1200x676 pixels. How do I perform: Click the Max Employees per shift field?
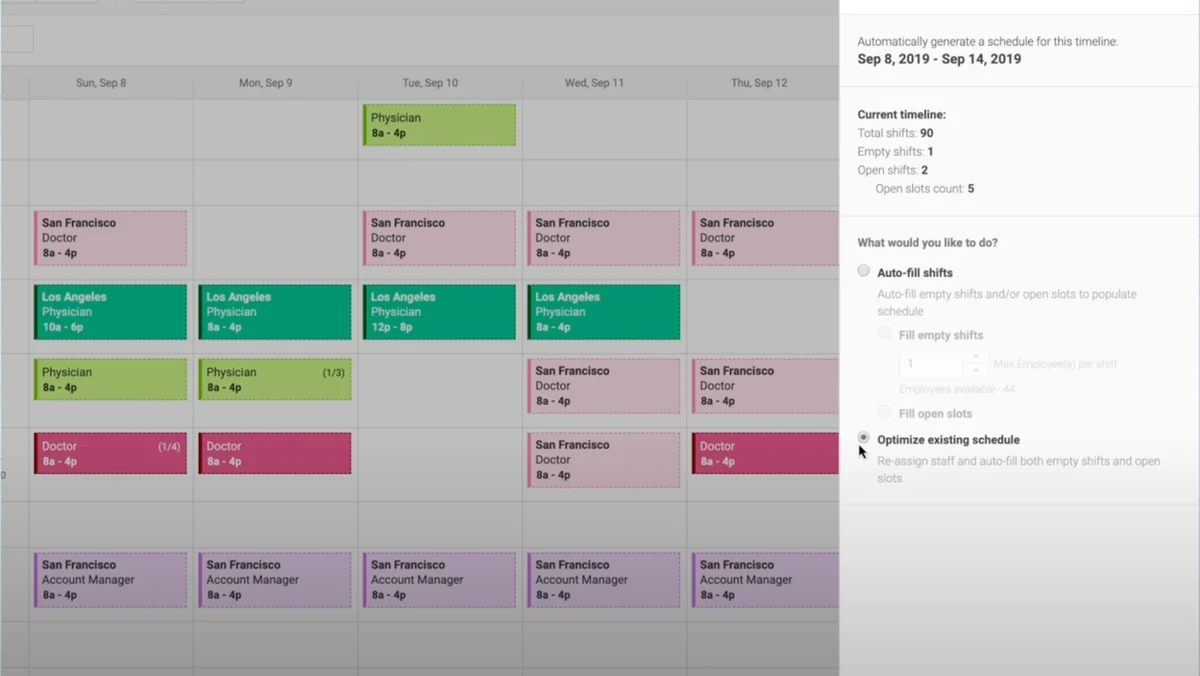tap(930, 364)
